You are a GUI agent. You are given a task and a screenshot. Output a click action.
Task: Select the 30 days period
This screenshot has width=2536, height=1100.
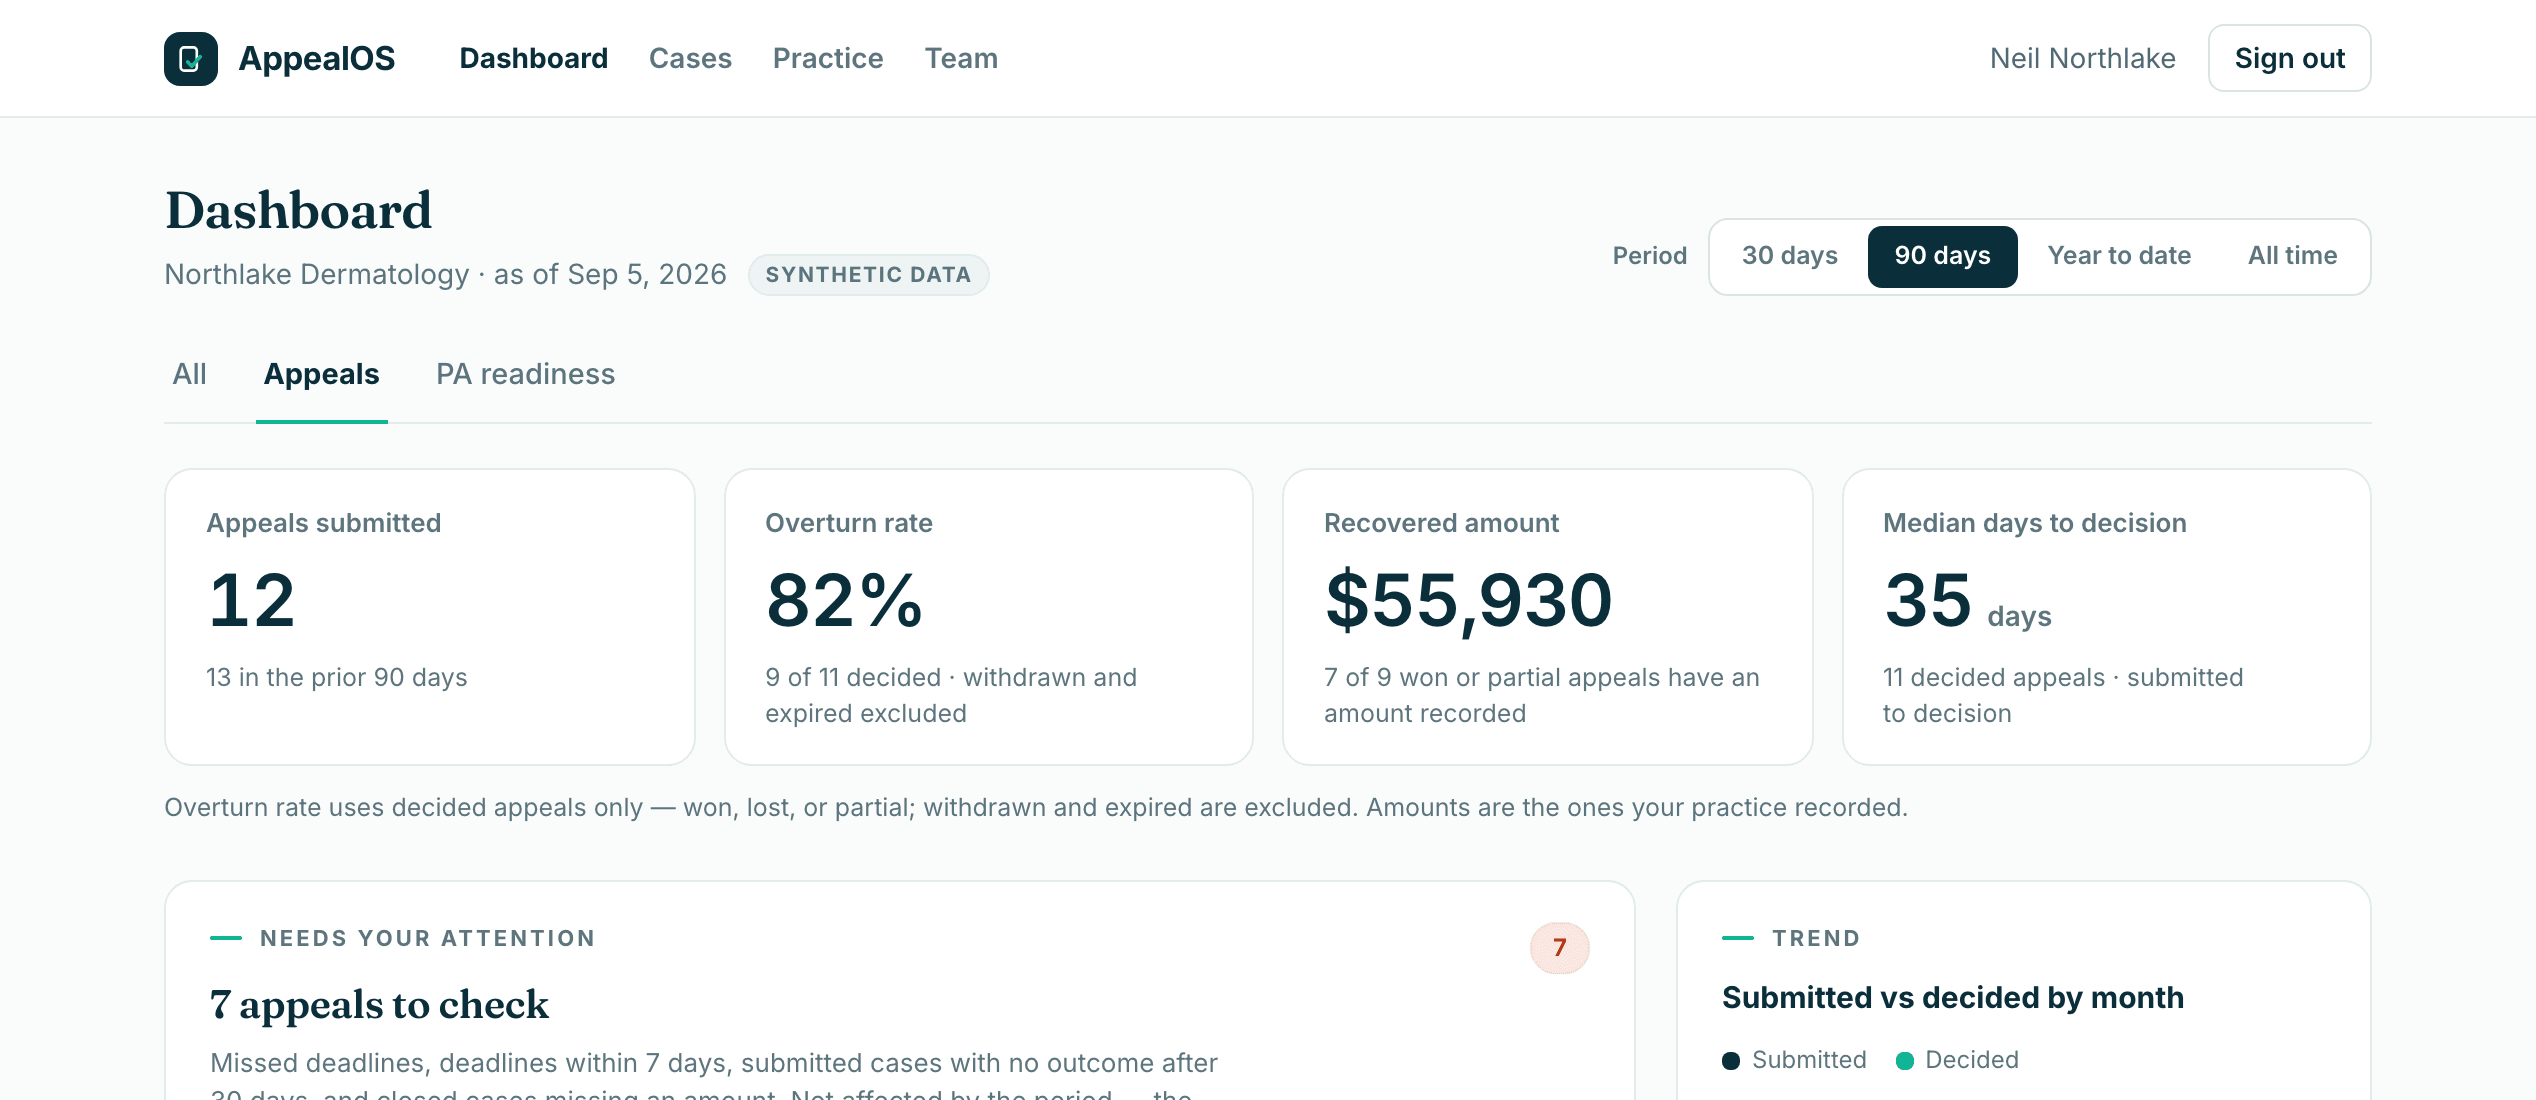[1790, 256]
